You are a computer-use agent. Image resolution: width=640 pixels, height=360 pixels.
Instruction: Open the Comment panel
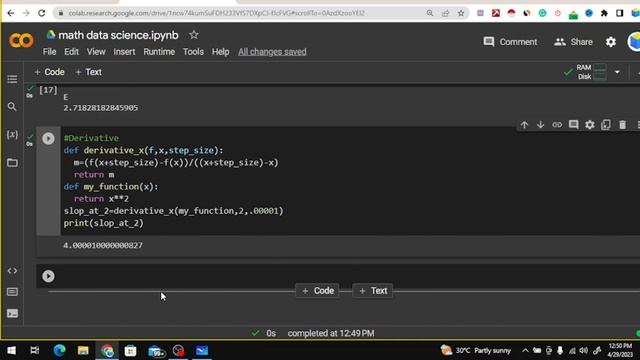[510, 42]
